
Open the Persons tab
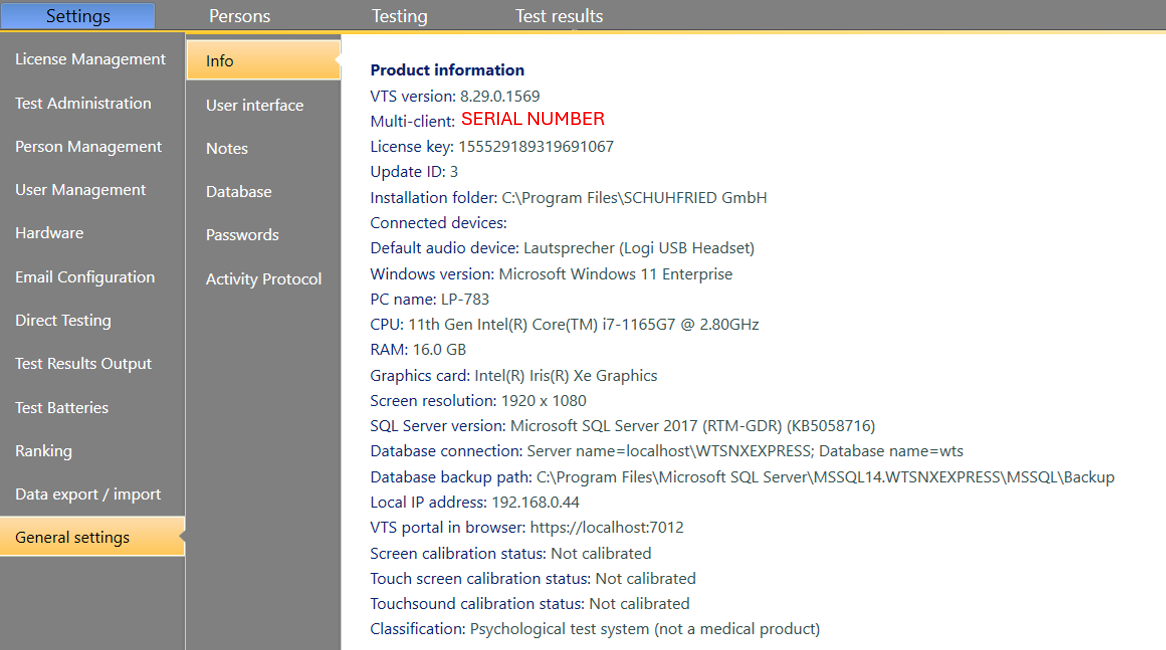tap(239, 16)
